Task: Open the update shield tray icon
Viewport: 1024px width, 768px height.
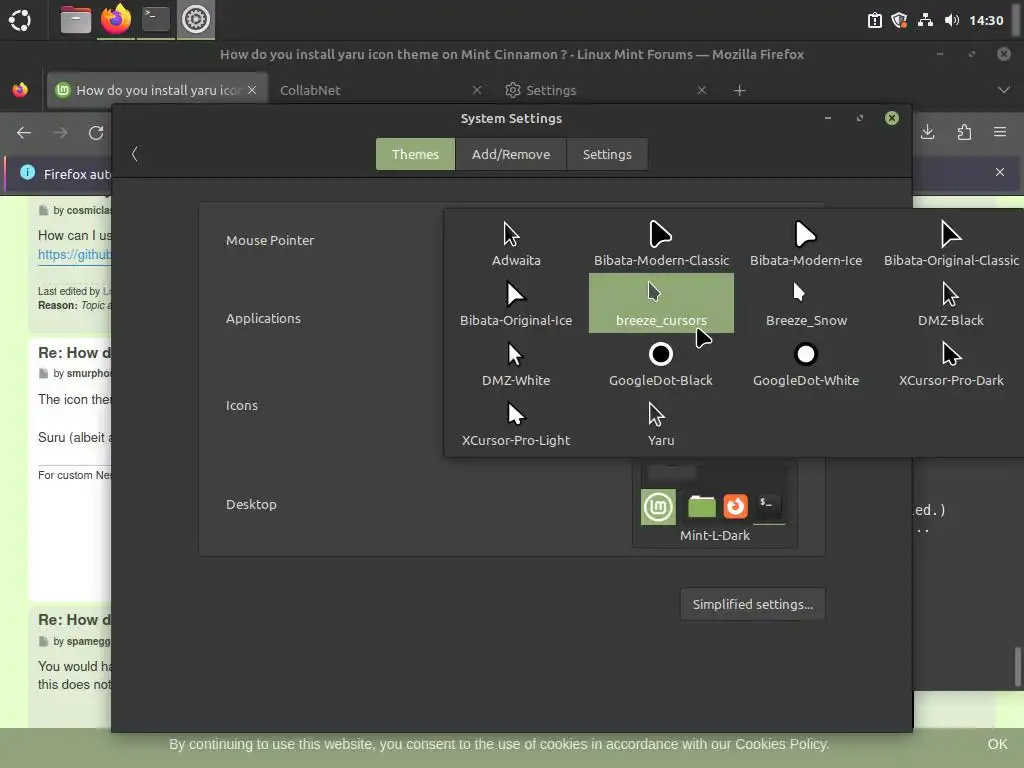Action: 900,20
